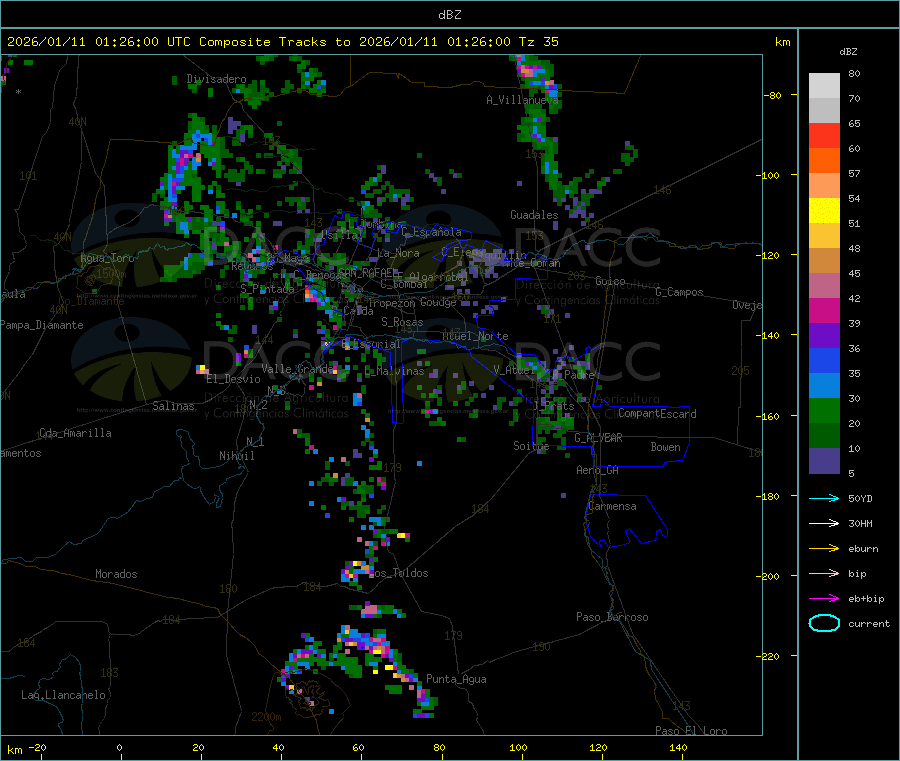
Task: Click the 'dBZ' title at window top
Action: coord(449,15)
